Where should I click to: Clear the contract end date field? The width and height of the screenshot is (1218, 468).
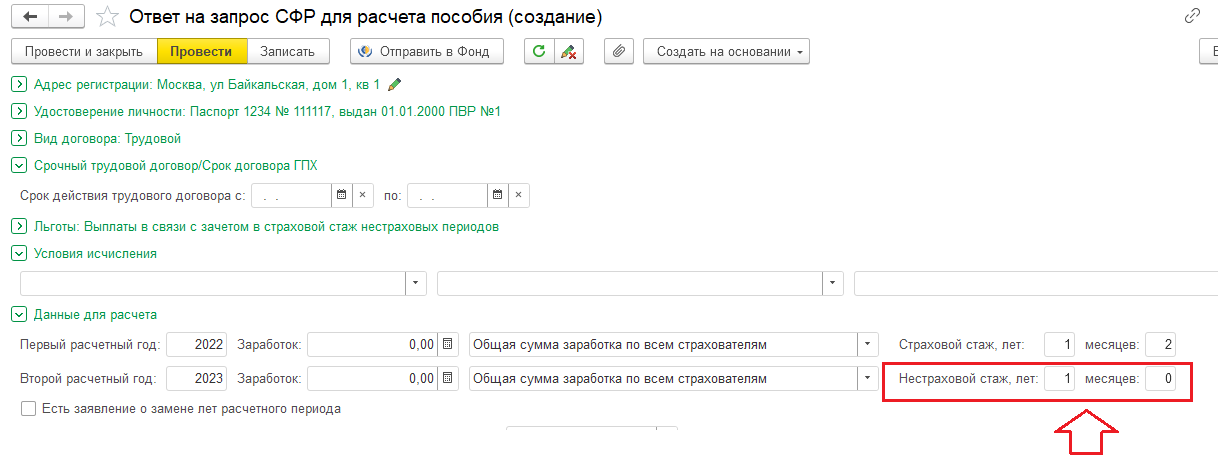[519, 195]
